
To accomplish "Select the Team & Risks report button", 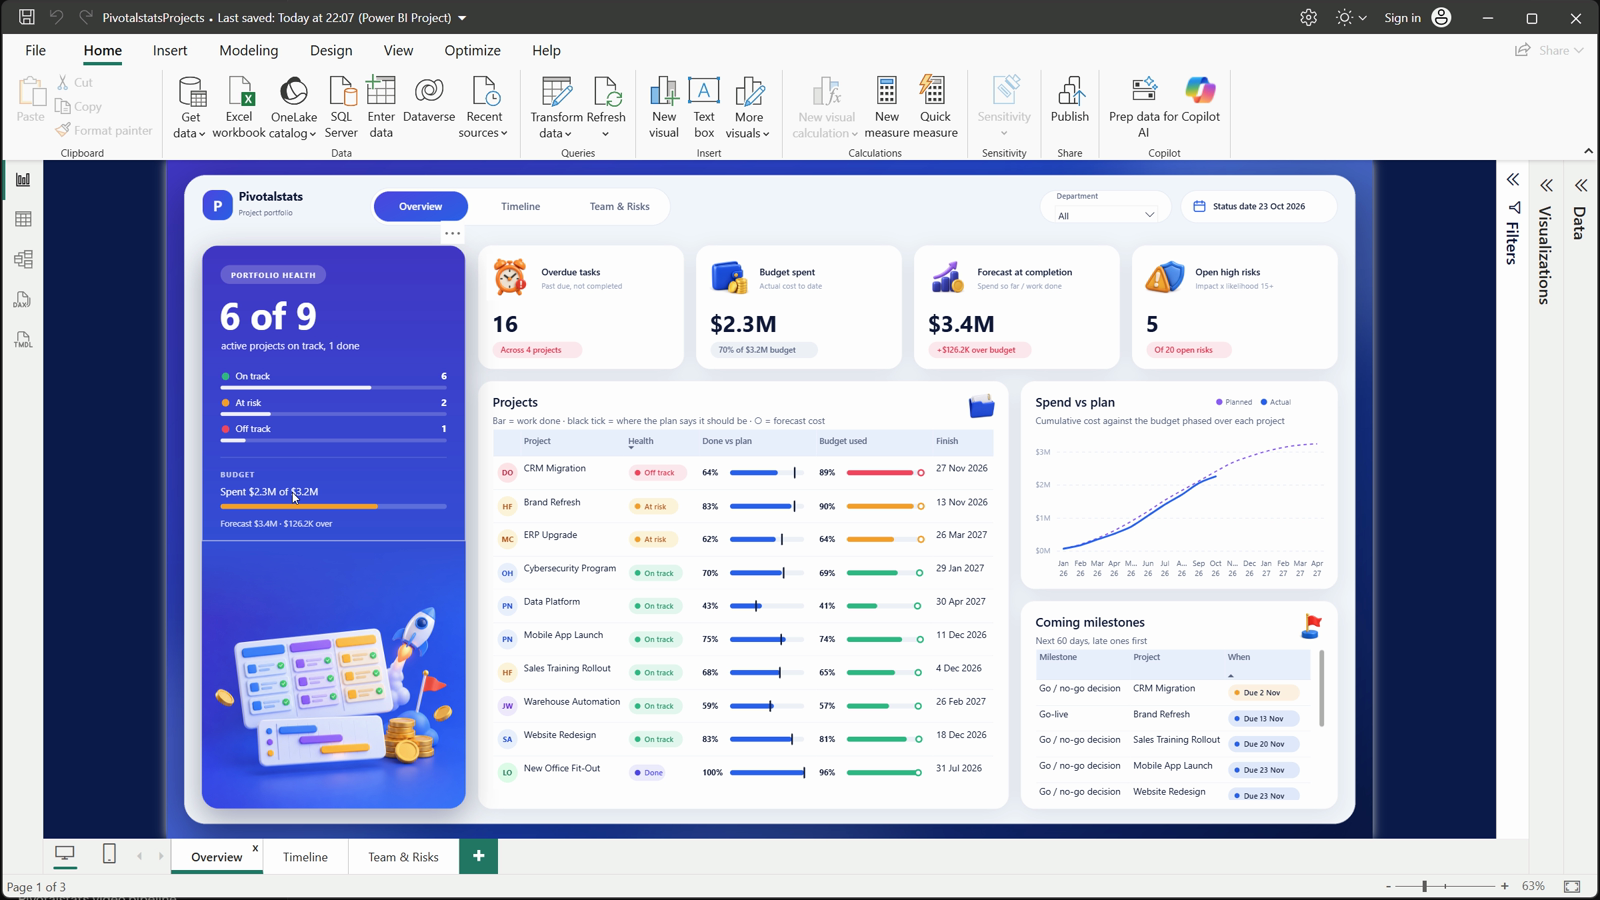I will click(619, 206).
